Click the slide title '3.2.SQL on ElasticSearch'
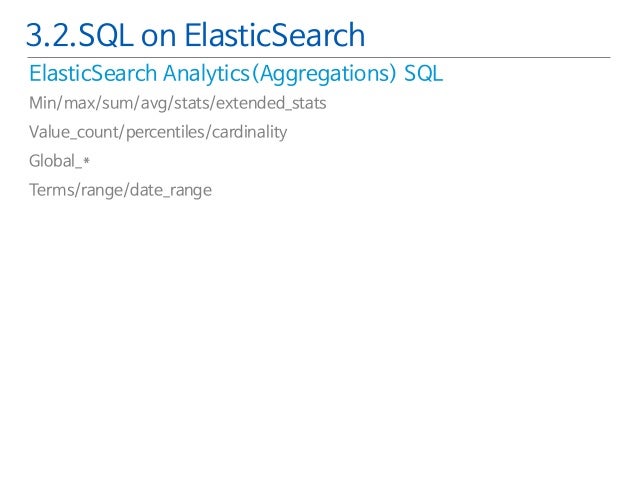The width and height of the screenshot is (638, 479). pos(195,36)
